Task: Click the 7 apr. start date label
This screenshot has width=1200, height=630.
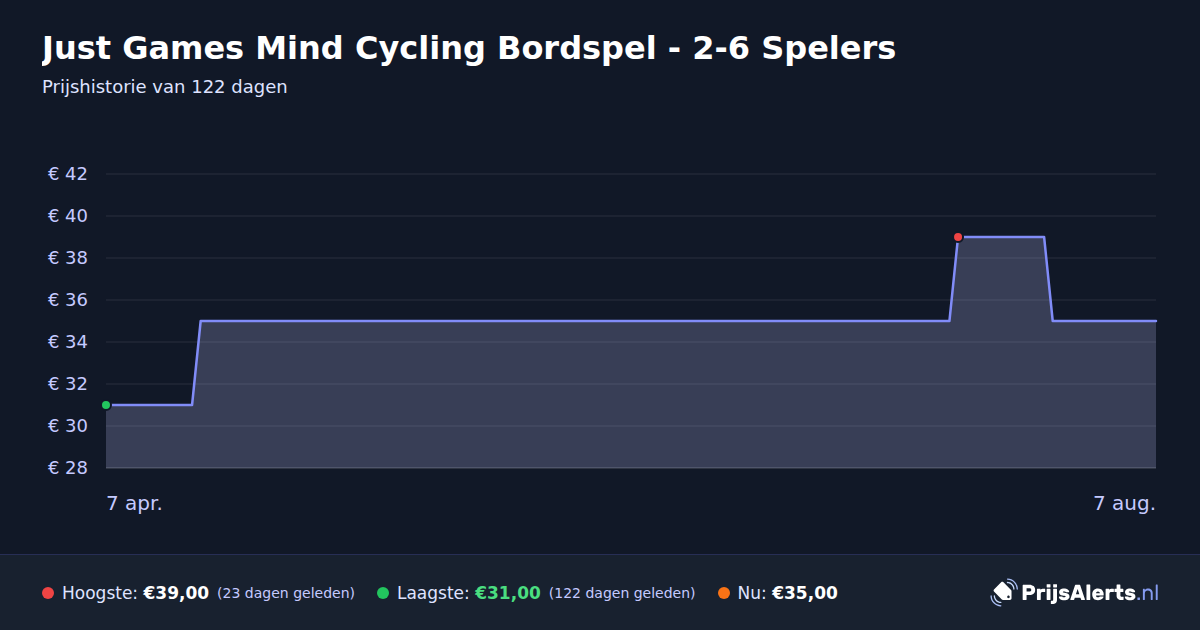Action: click(x=135, y=503)
